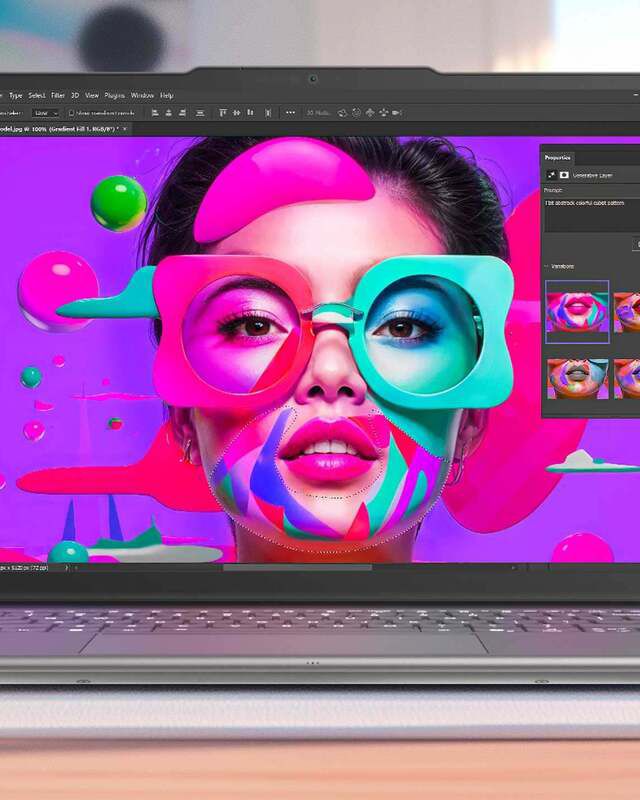Select the bottom-right variation thumbnail

[x=627, y=379]
